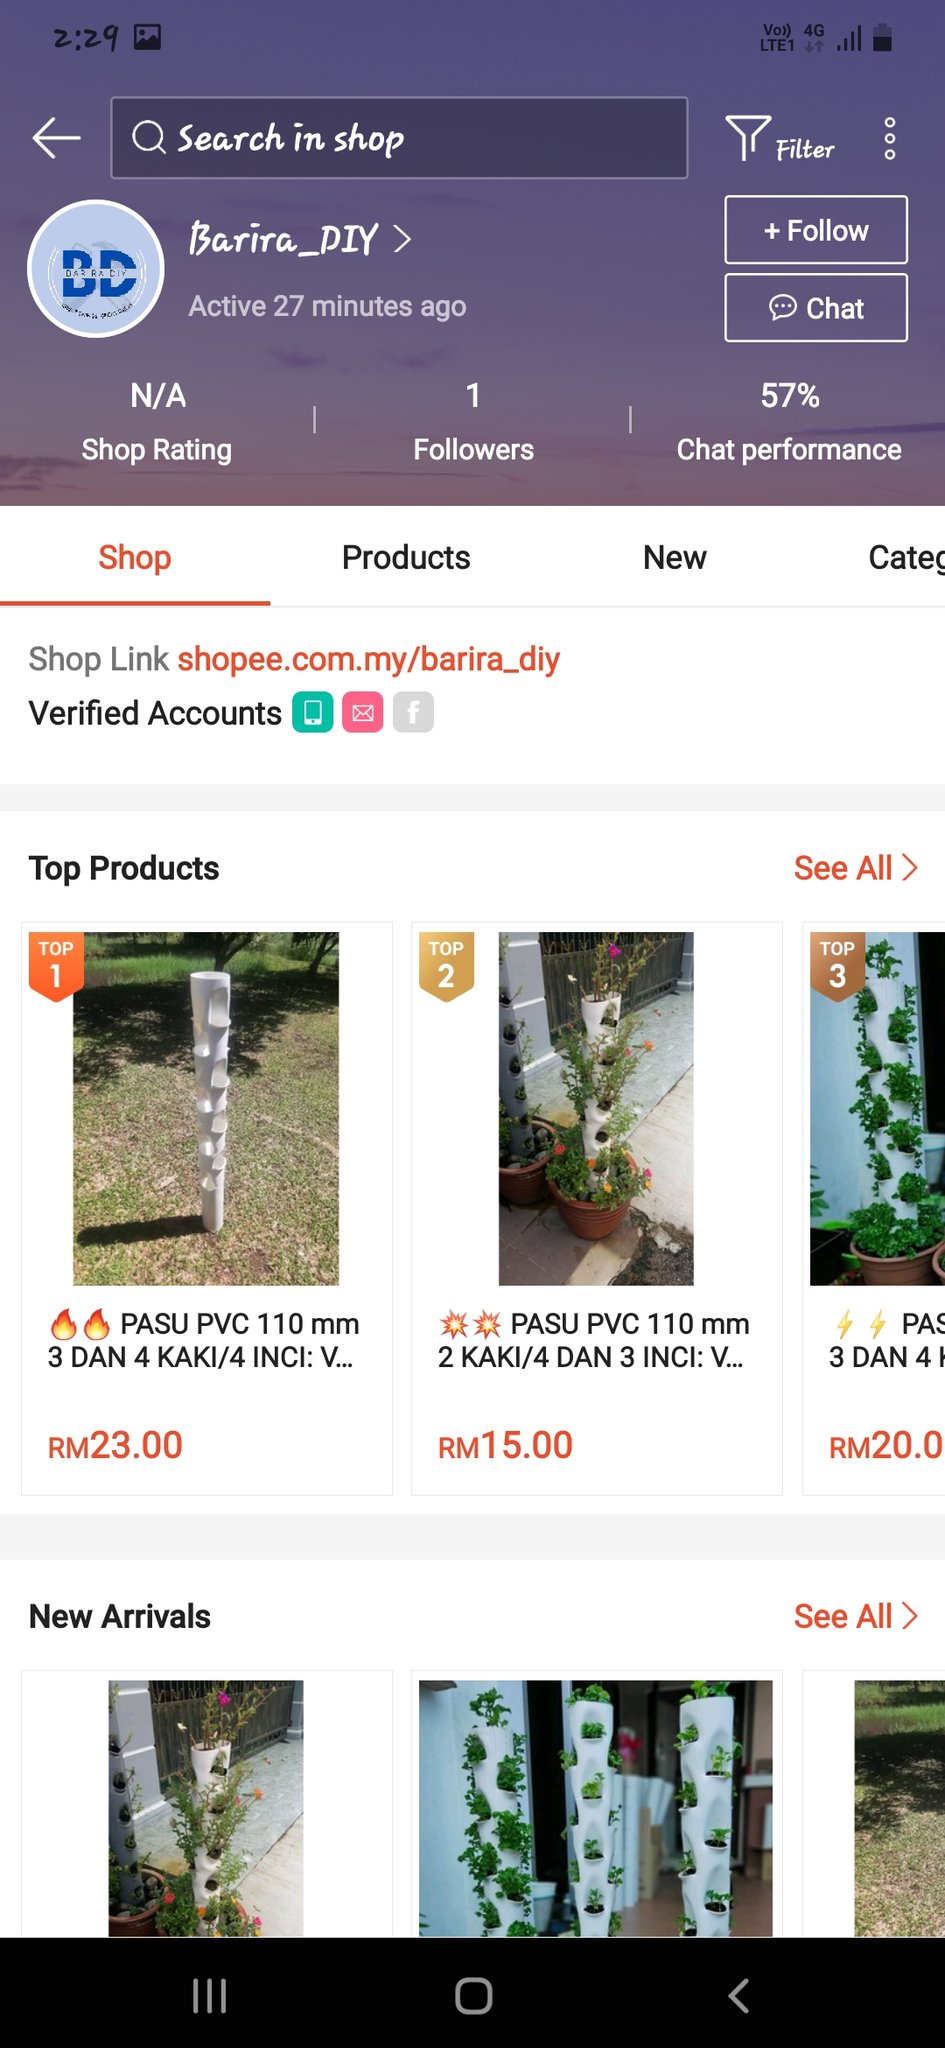
Task: Switch to the New tab
Action: 674,557
